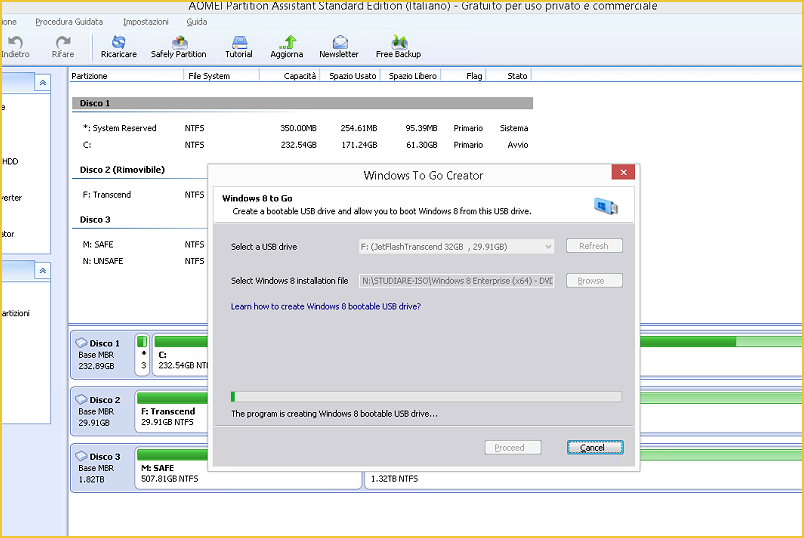The image size is (804, 538).
Task: Click the Indietro undo icon
Action: point(15,42)
